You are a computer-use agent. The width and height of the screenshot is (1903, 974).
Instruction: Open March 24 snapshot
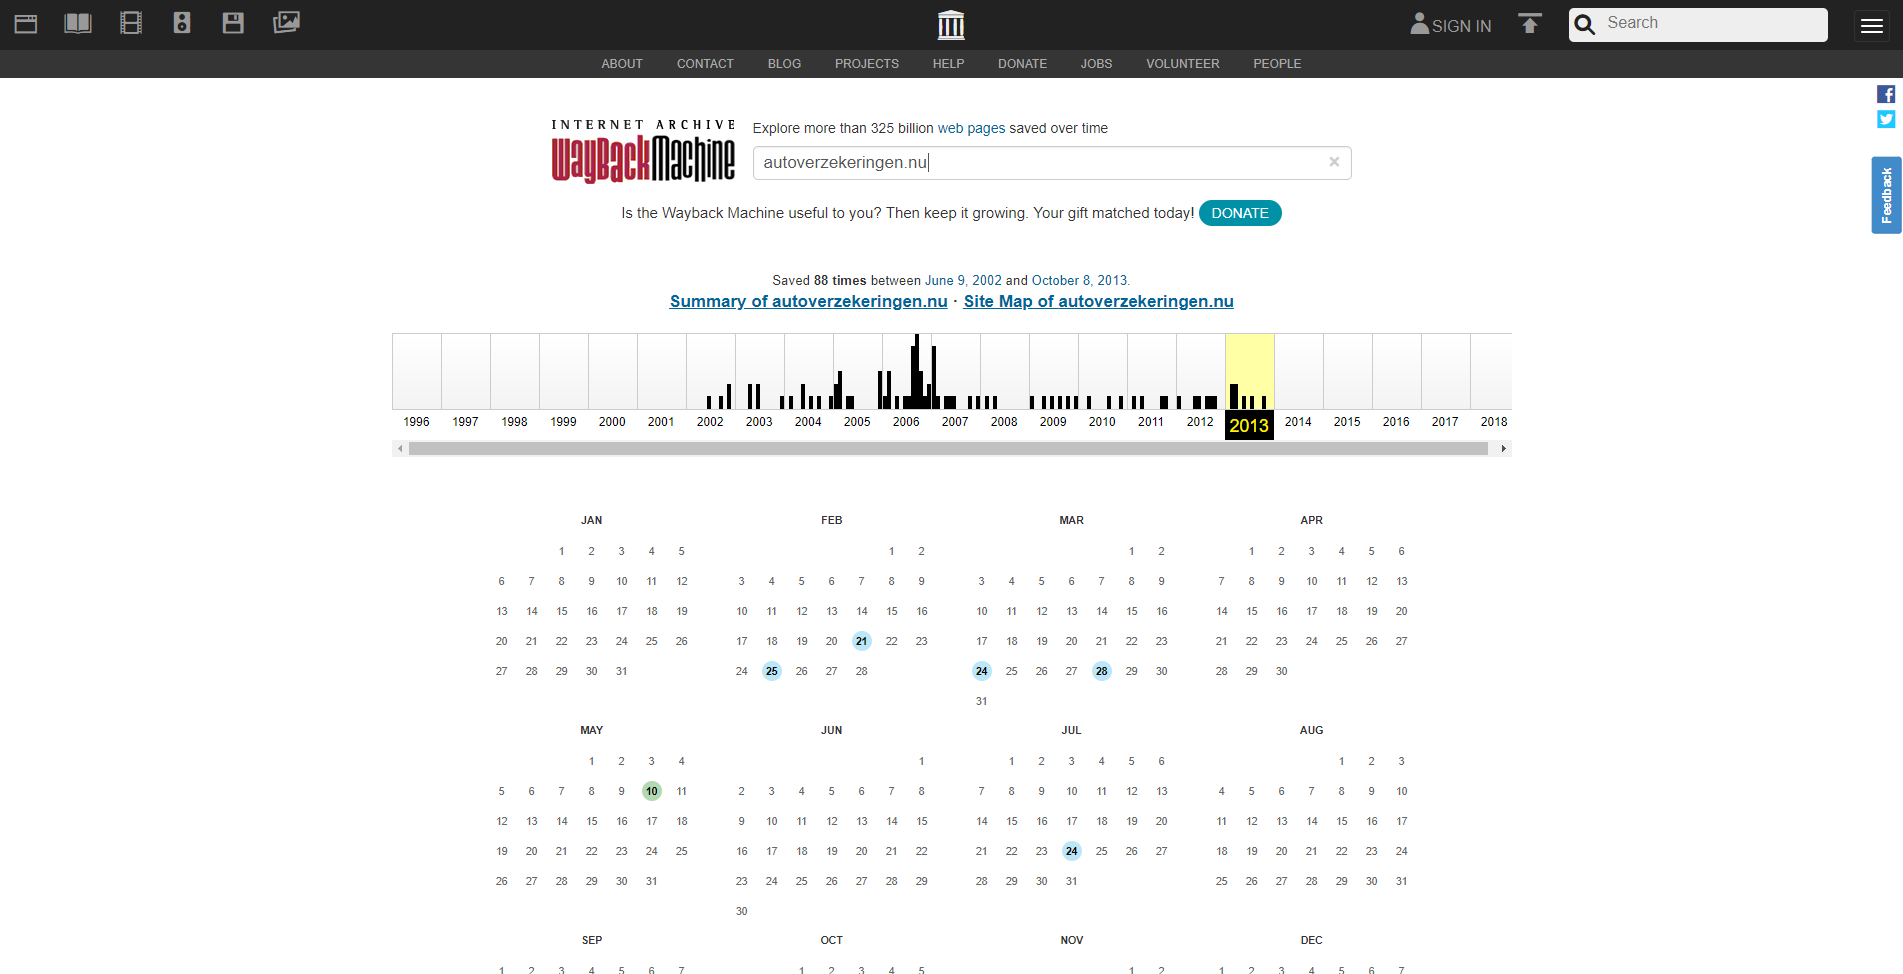[982, 671]
